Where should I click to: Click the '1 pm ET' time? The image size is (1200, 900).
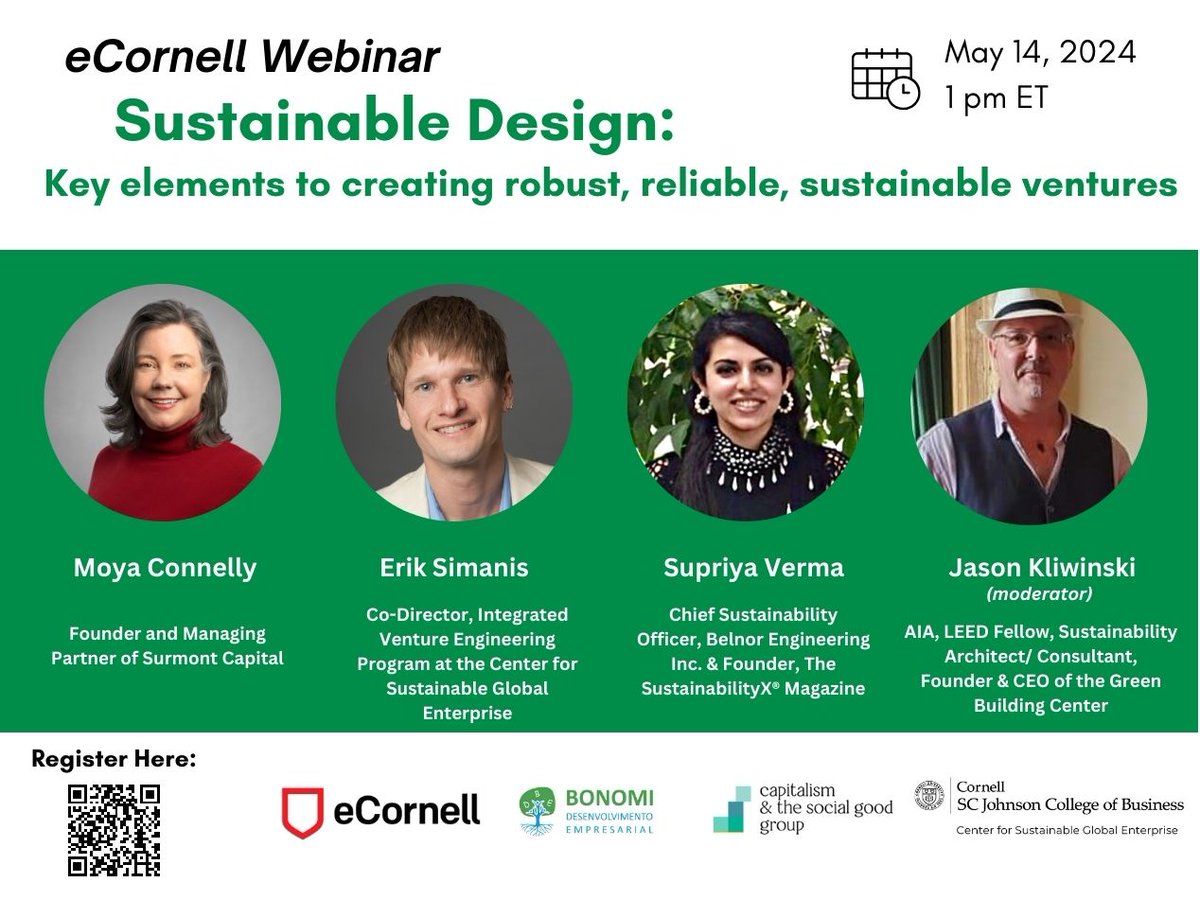coord(996,100)
